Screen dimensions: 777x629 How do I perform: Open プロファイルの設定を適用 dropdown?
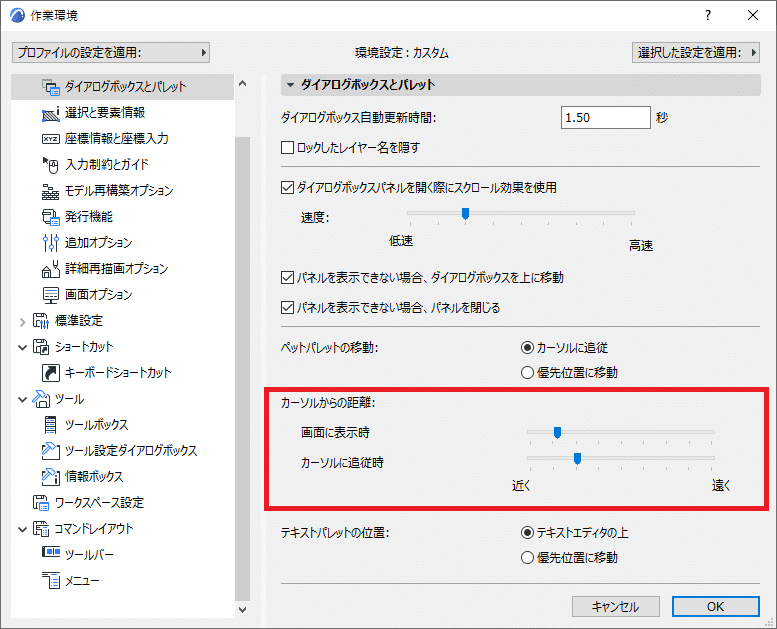point(111,53)
